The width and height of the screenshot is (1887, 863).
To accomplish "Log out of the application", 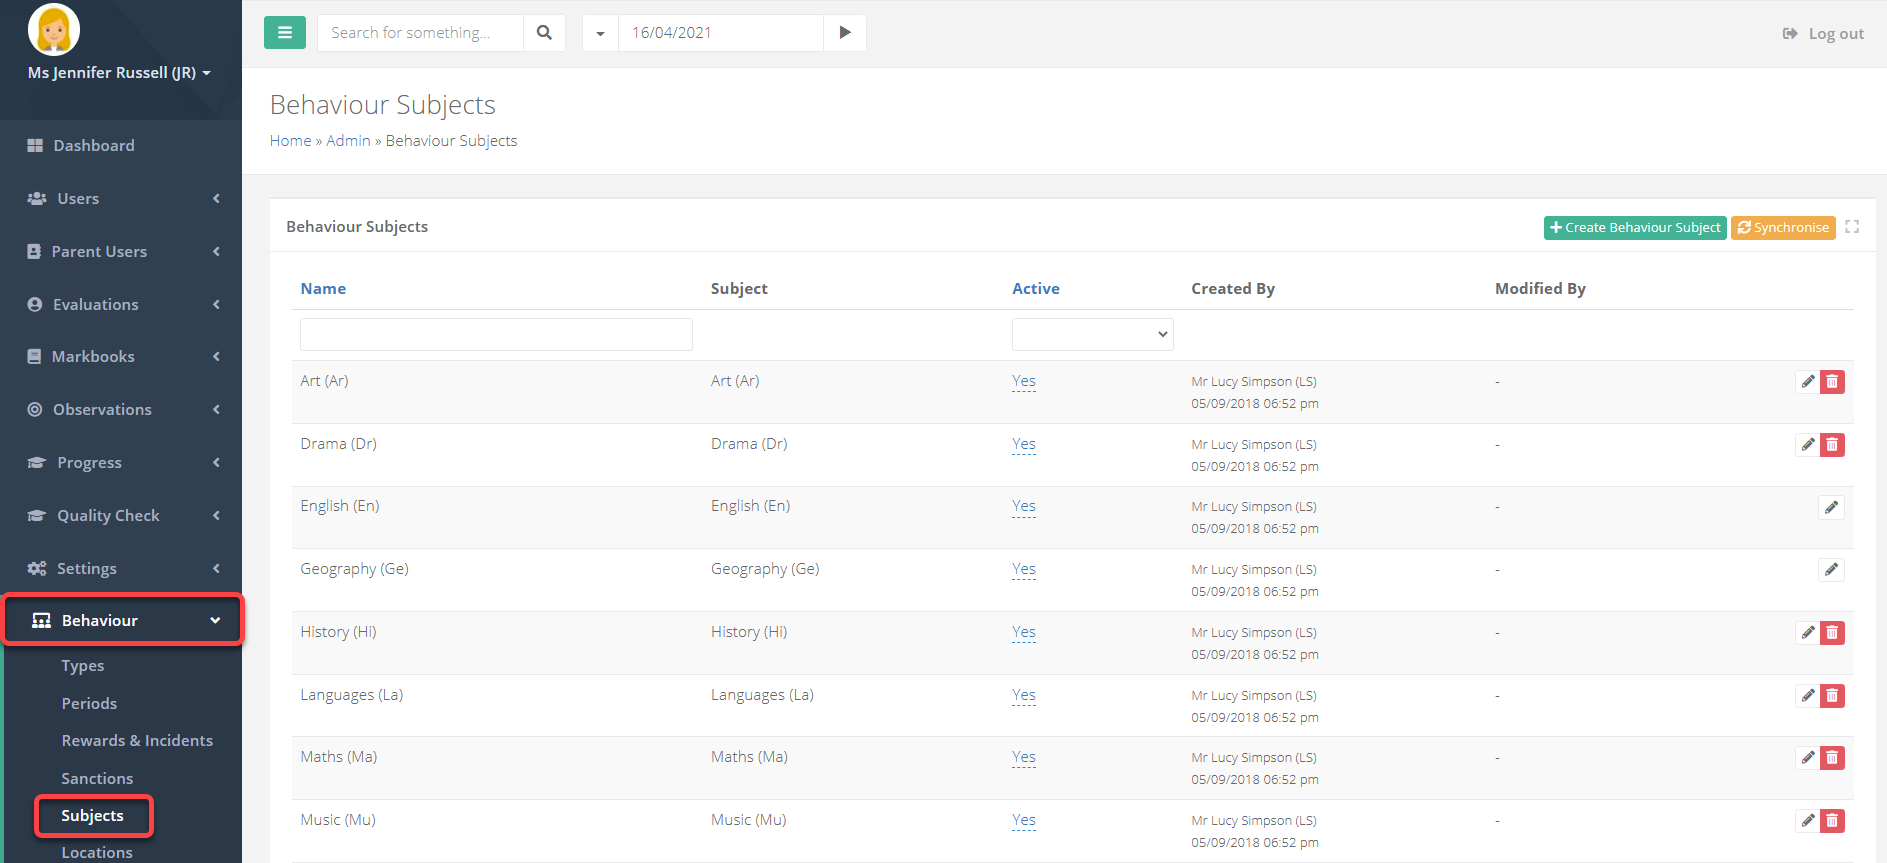I will [x=1823, y=33].
